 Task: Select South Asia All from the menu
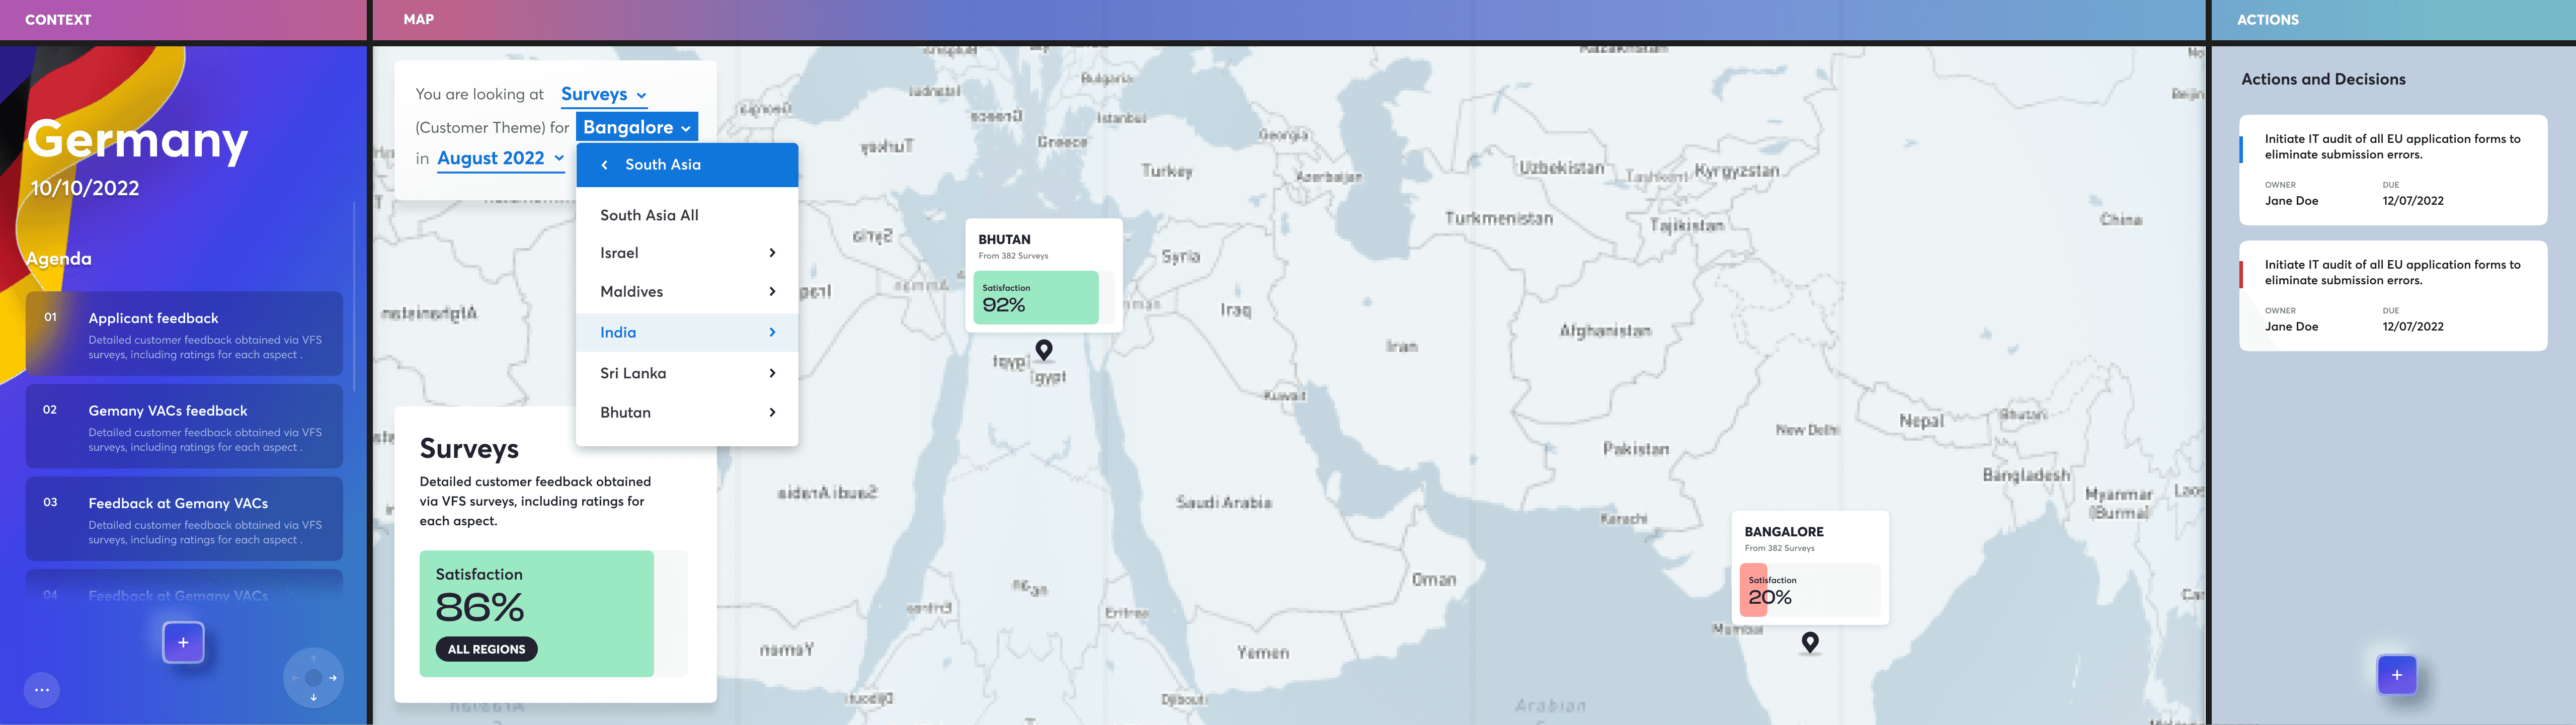point(687,215)
